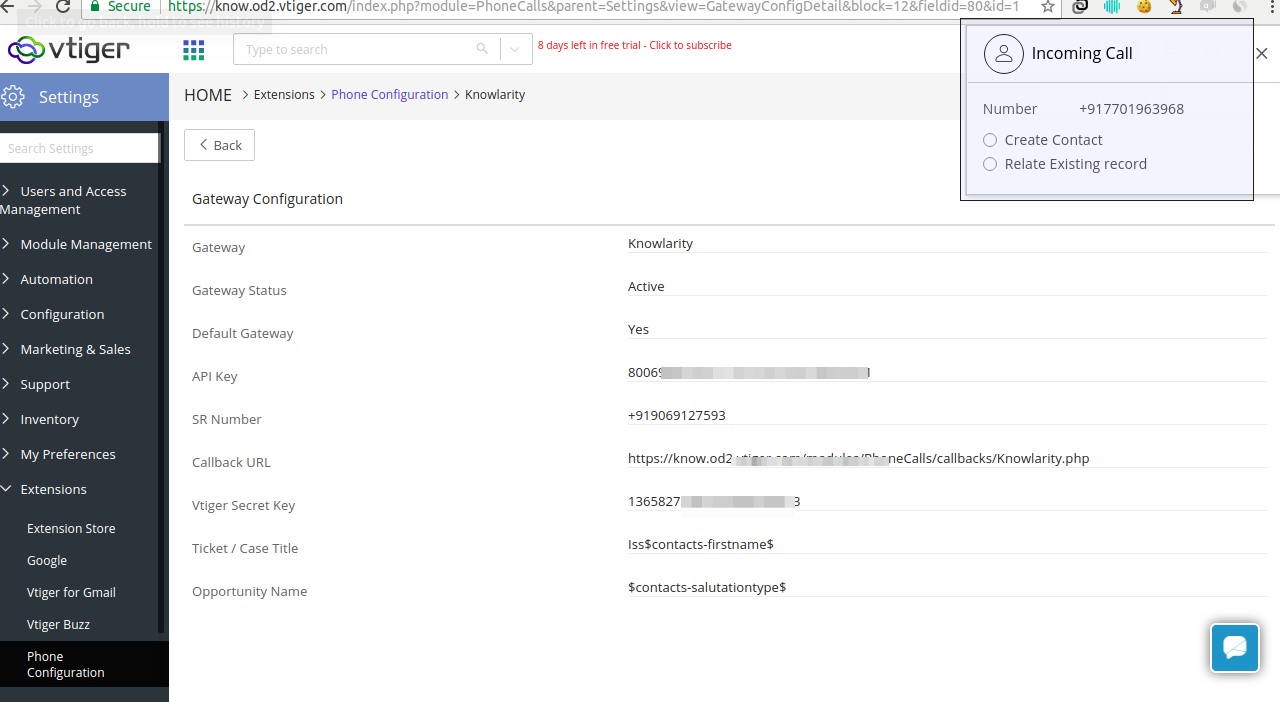
Task: Go to HOME breadcrumb
Action: [x=208, y=95]
